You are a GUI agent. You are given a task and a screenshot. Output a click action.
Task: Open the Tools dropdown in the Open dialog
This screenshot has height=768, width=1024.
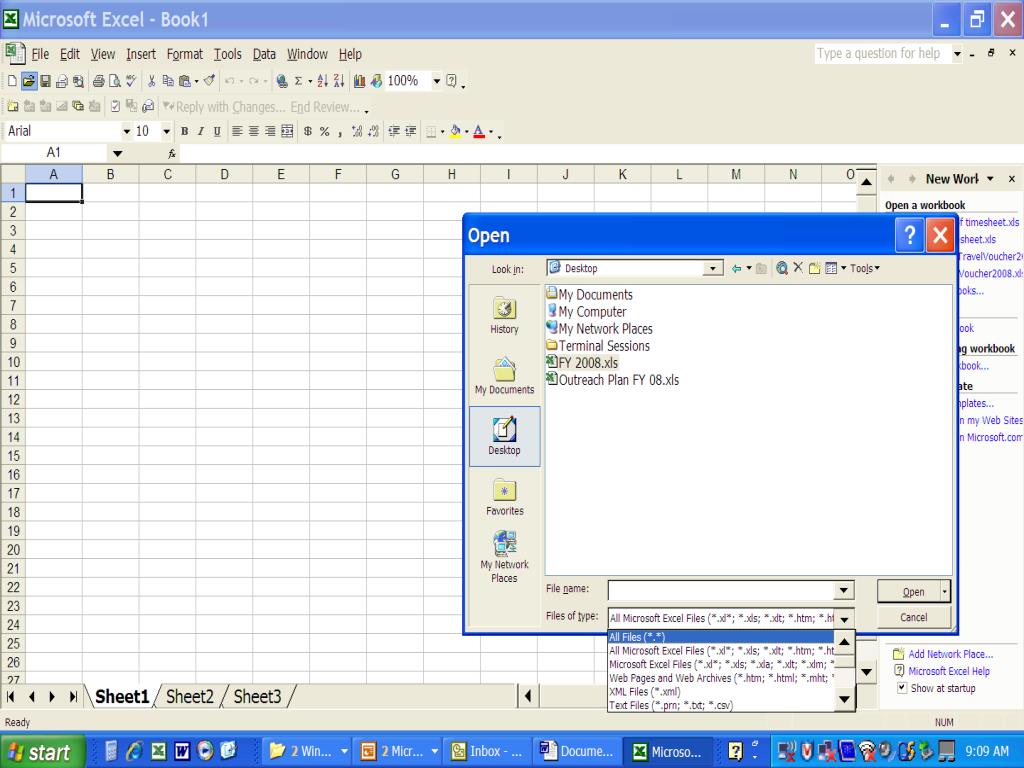click(865, 268)
